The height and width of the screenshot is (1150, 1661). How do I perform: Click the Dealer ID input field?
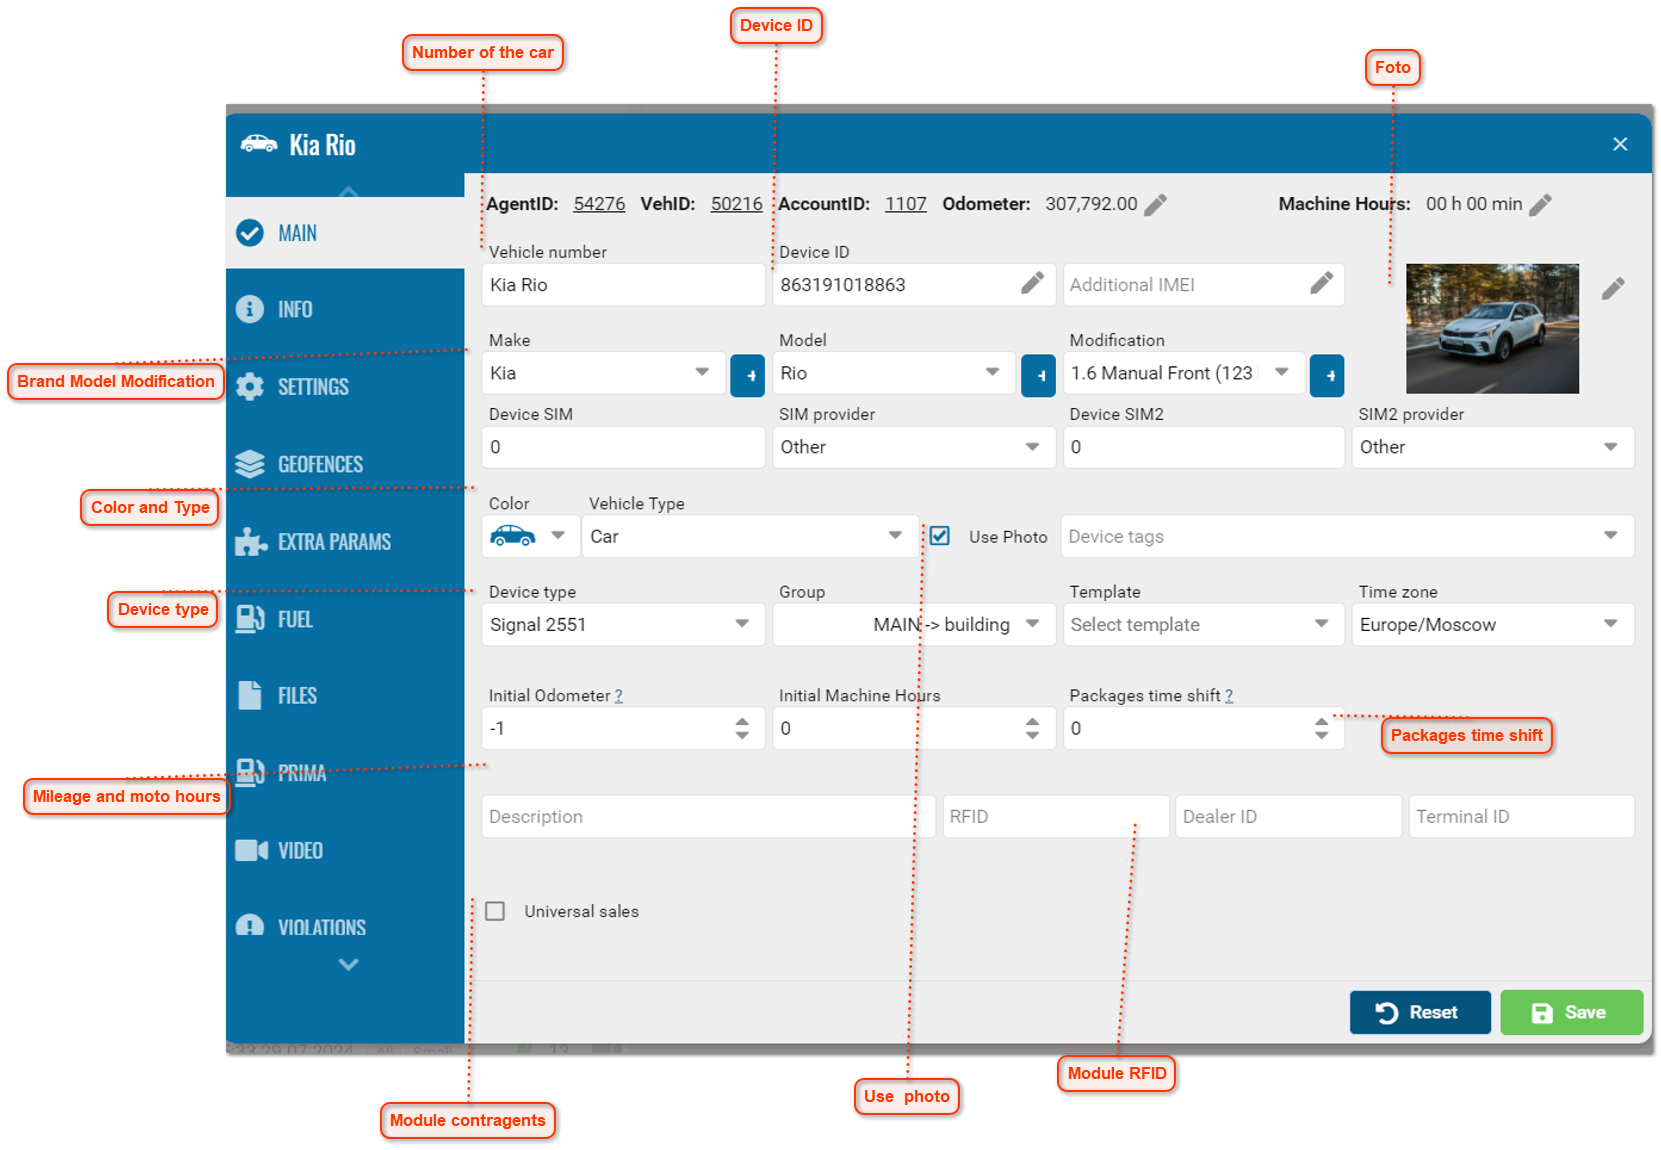1288,816
